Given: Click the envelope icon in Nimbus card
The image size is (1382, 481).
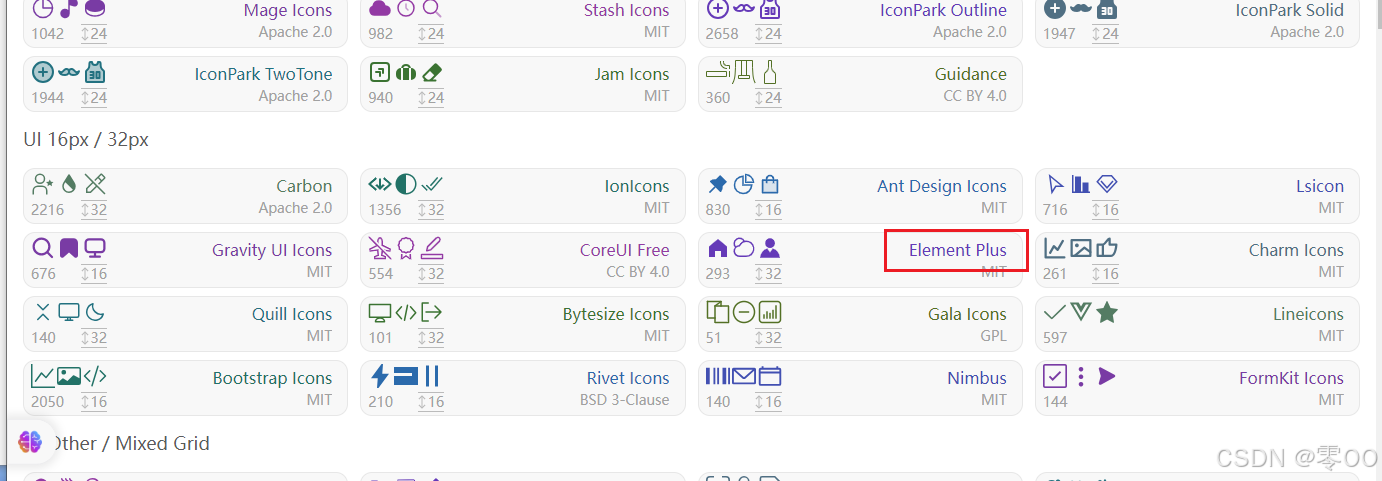Looking at the screenshot, I should coord(743,376).
